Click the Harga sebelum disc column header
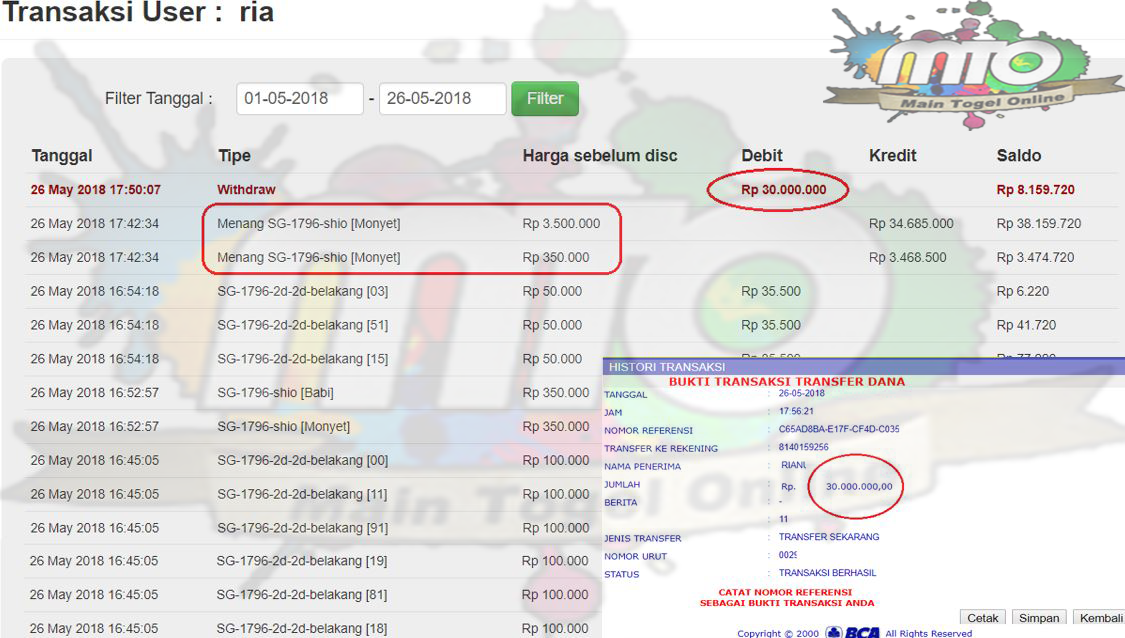Screen dimensions: 1125x638 (600, 156)
